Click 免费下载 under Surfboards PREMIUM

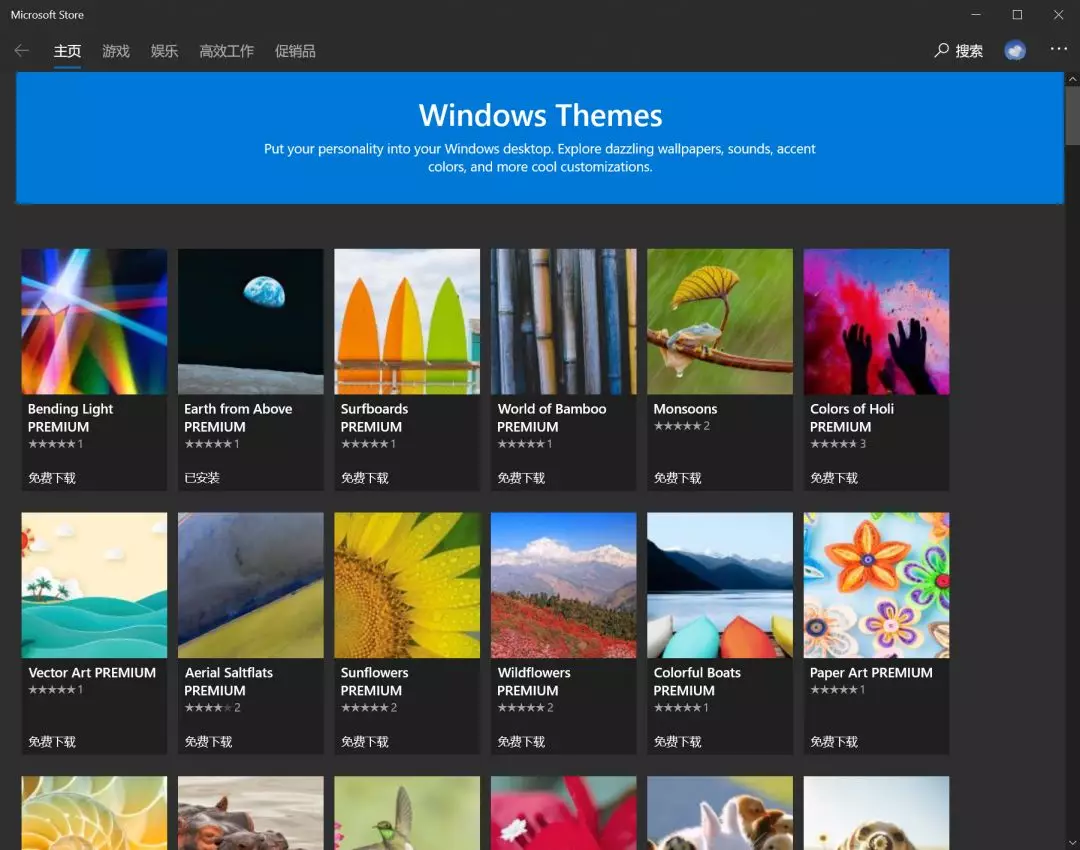pyautogui.click(x=364, y=478)
